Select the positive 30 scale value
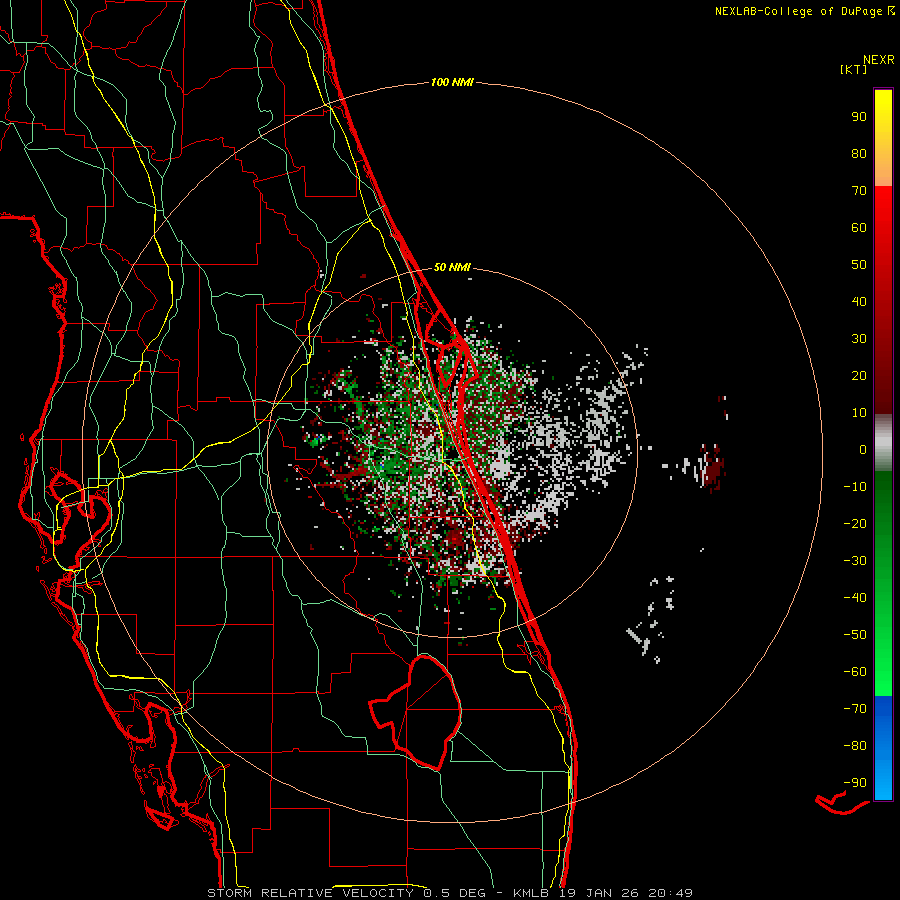The width and height of the screenshot is (900, 900). (859, 339)
